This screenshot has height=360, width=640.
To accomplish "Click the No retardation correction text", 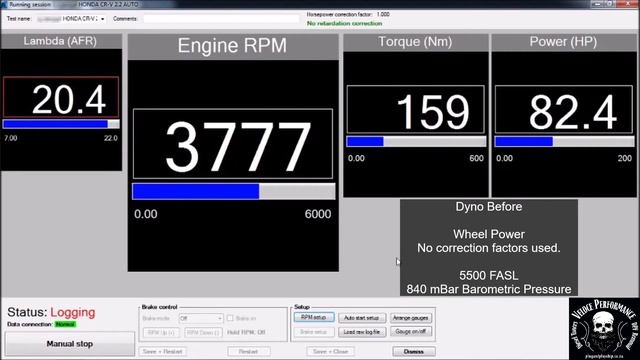I will [344, 23].
